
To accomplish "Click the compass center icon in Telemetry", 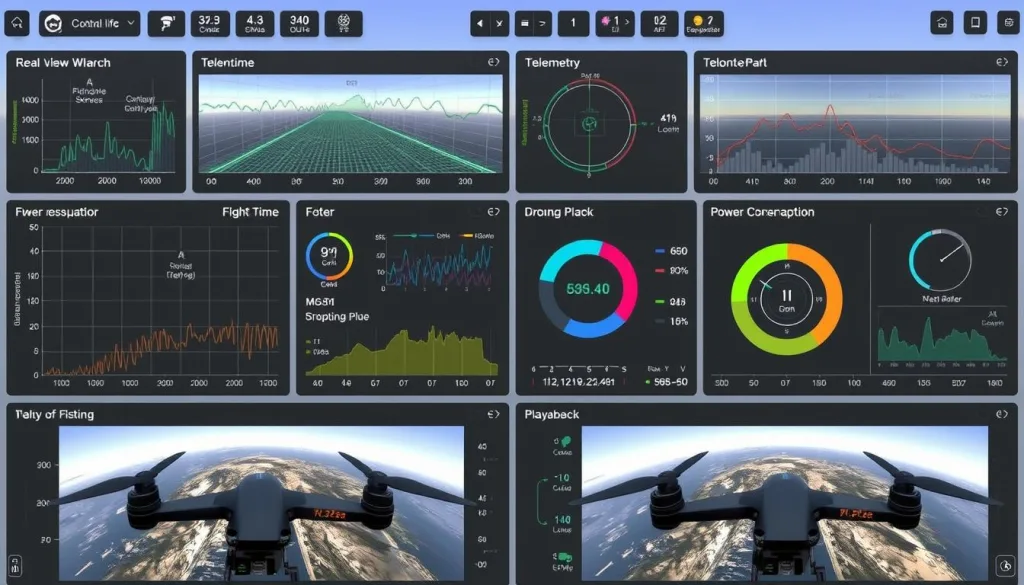I will click(590, 124).
